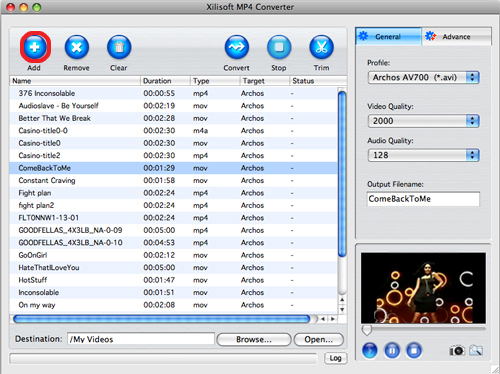
Task: Click the Open... button
Action: point(318,339)
